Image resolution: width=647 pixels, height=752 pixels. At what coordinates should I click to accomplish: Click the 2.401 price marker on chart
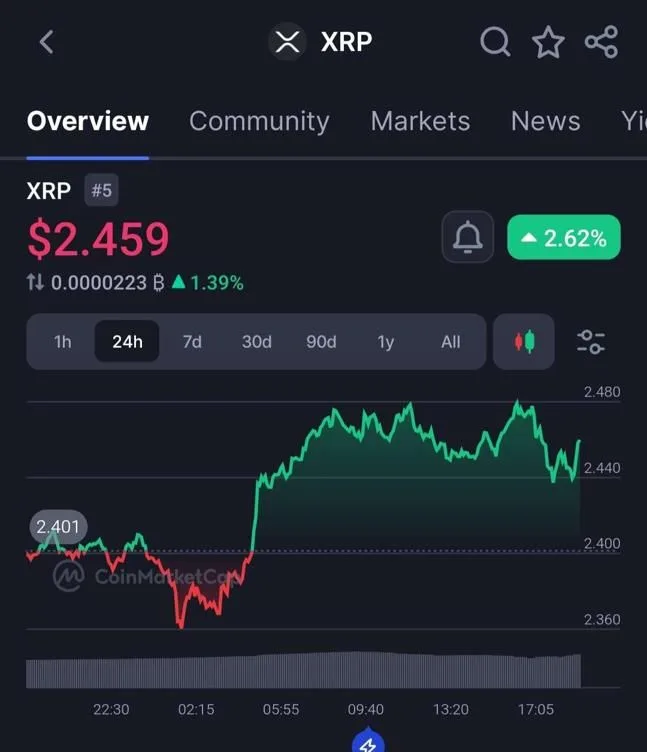58,526
